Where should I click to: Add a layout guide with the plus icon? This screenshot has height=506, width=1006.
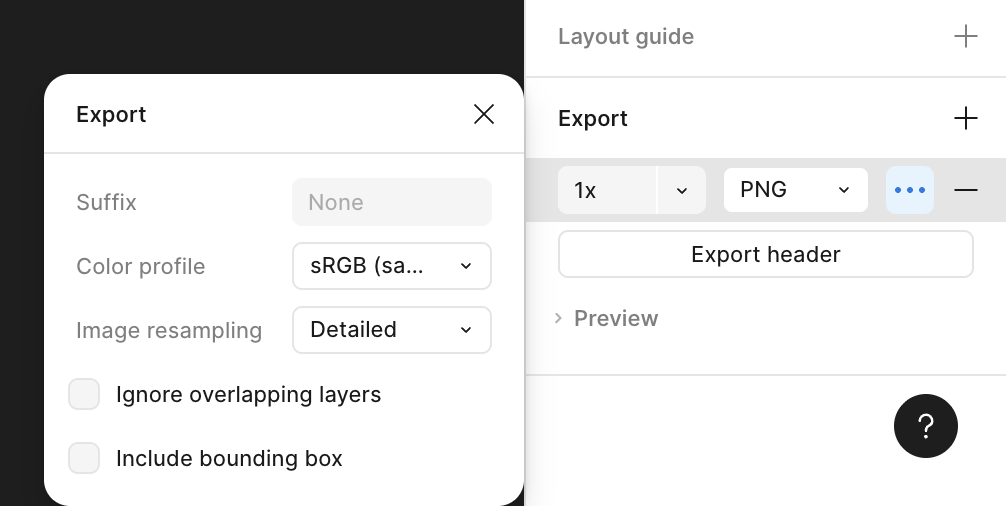coord(965,37)
